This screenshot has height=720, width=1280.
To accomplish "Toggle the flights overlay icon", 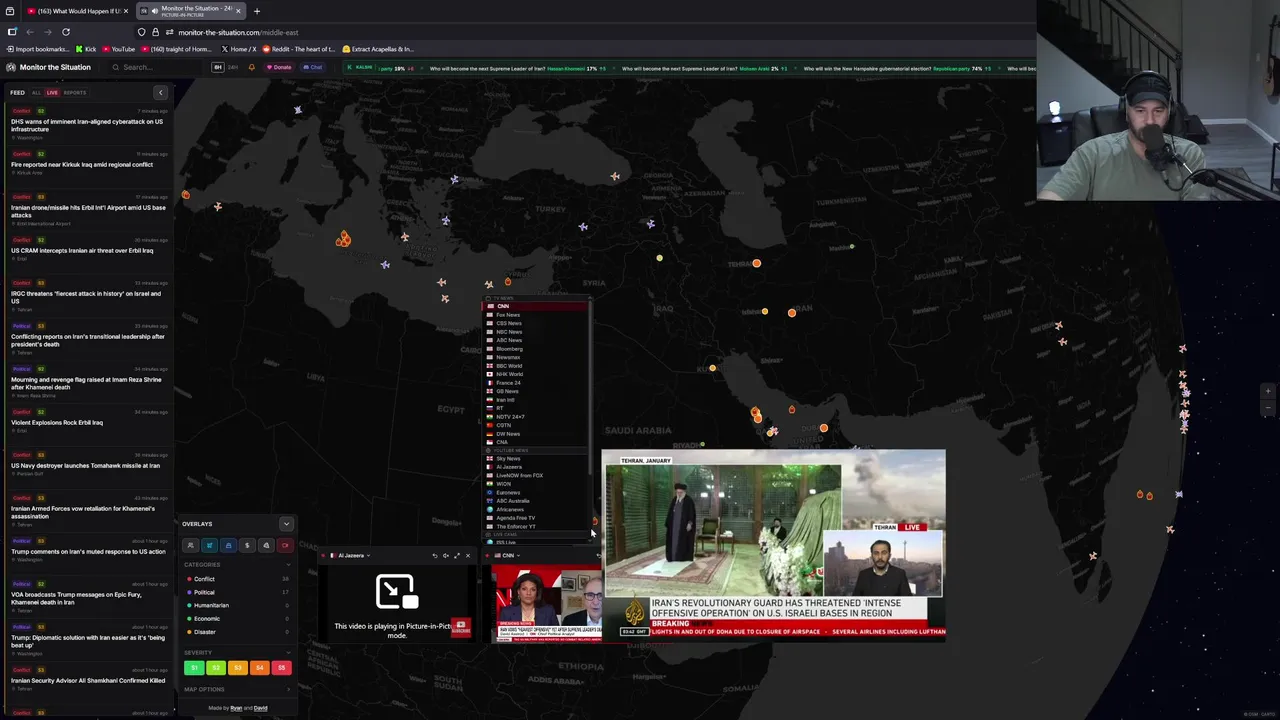I will (209, 545).
